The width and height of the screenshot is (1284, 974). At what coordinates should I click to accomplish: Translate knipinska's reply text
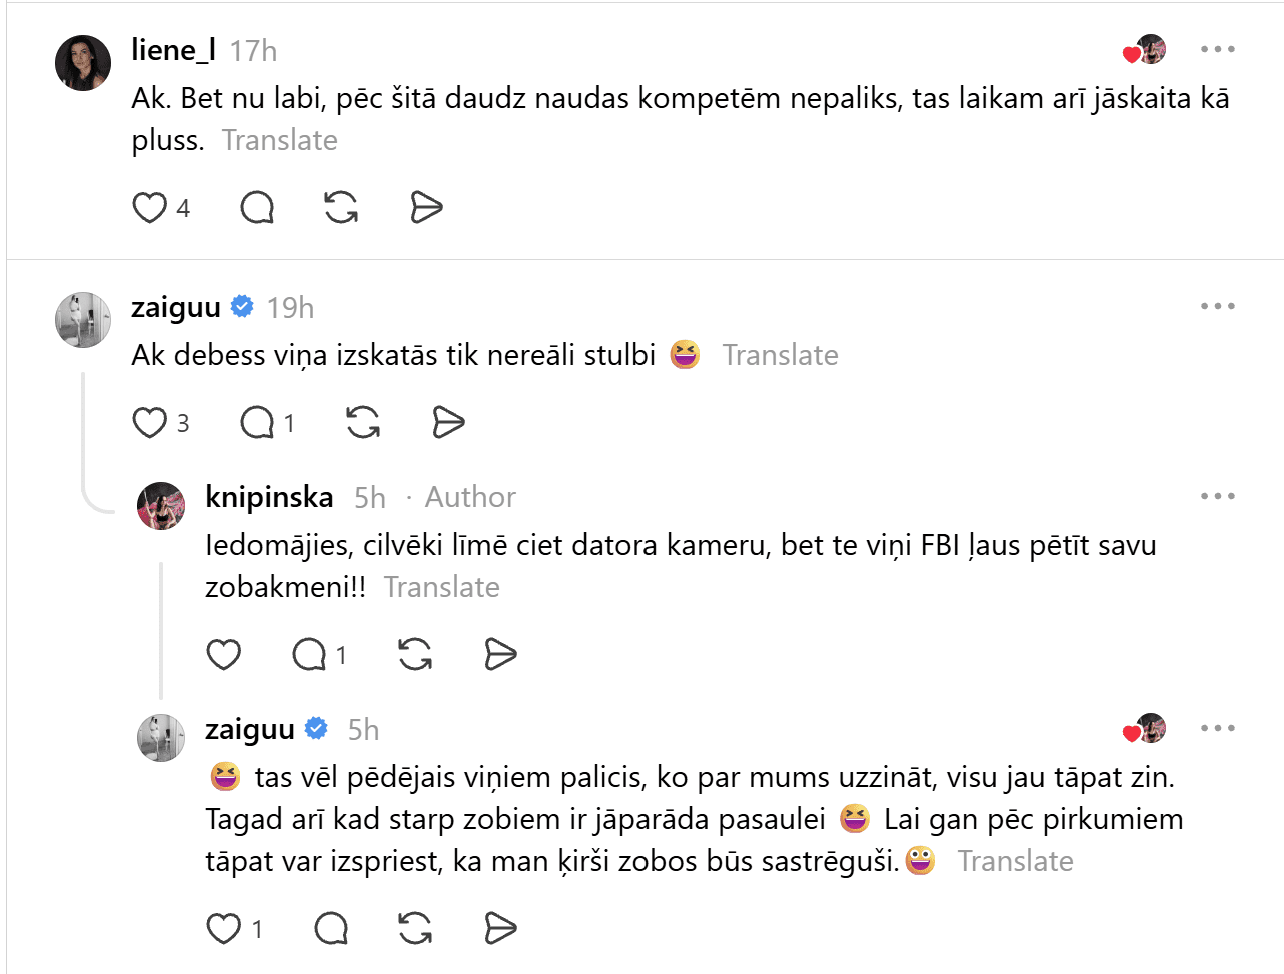click(x=442, y=587)
